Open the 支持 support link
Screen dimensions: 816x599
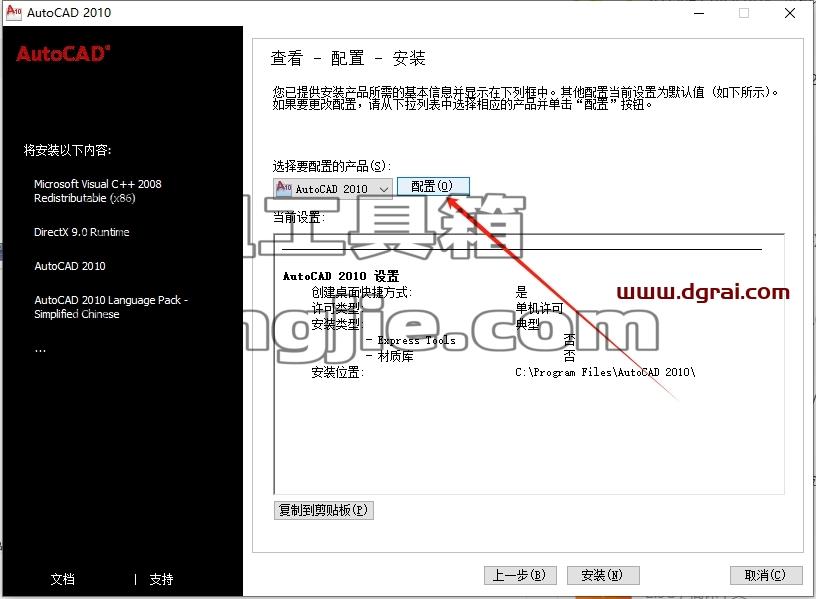click(161, 579)
